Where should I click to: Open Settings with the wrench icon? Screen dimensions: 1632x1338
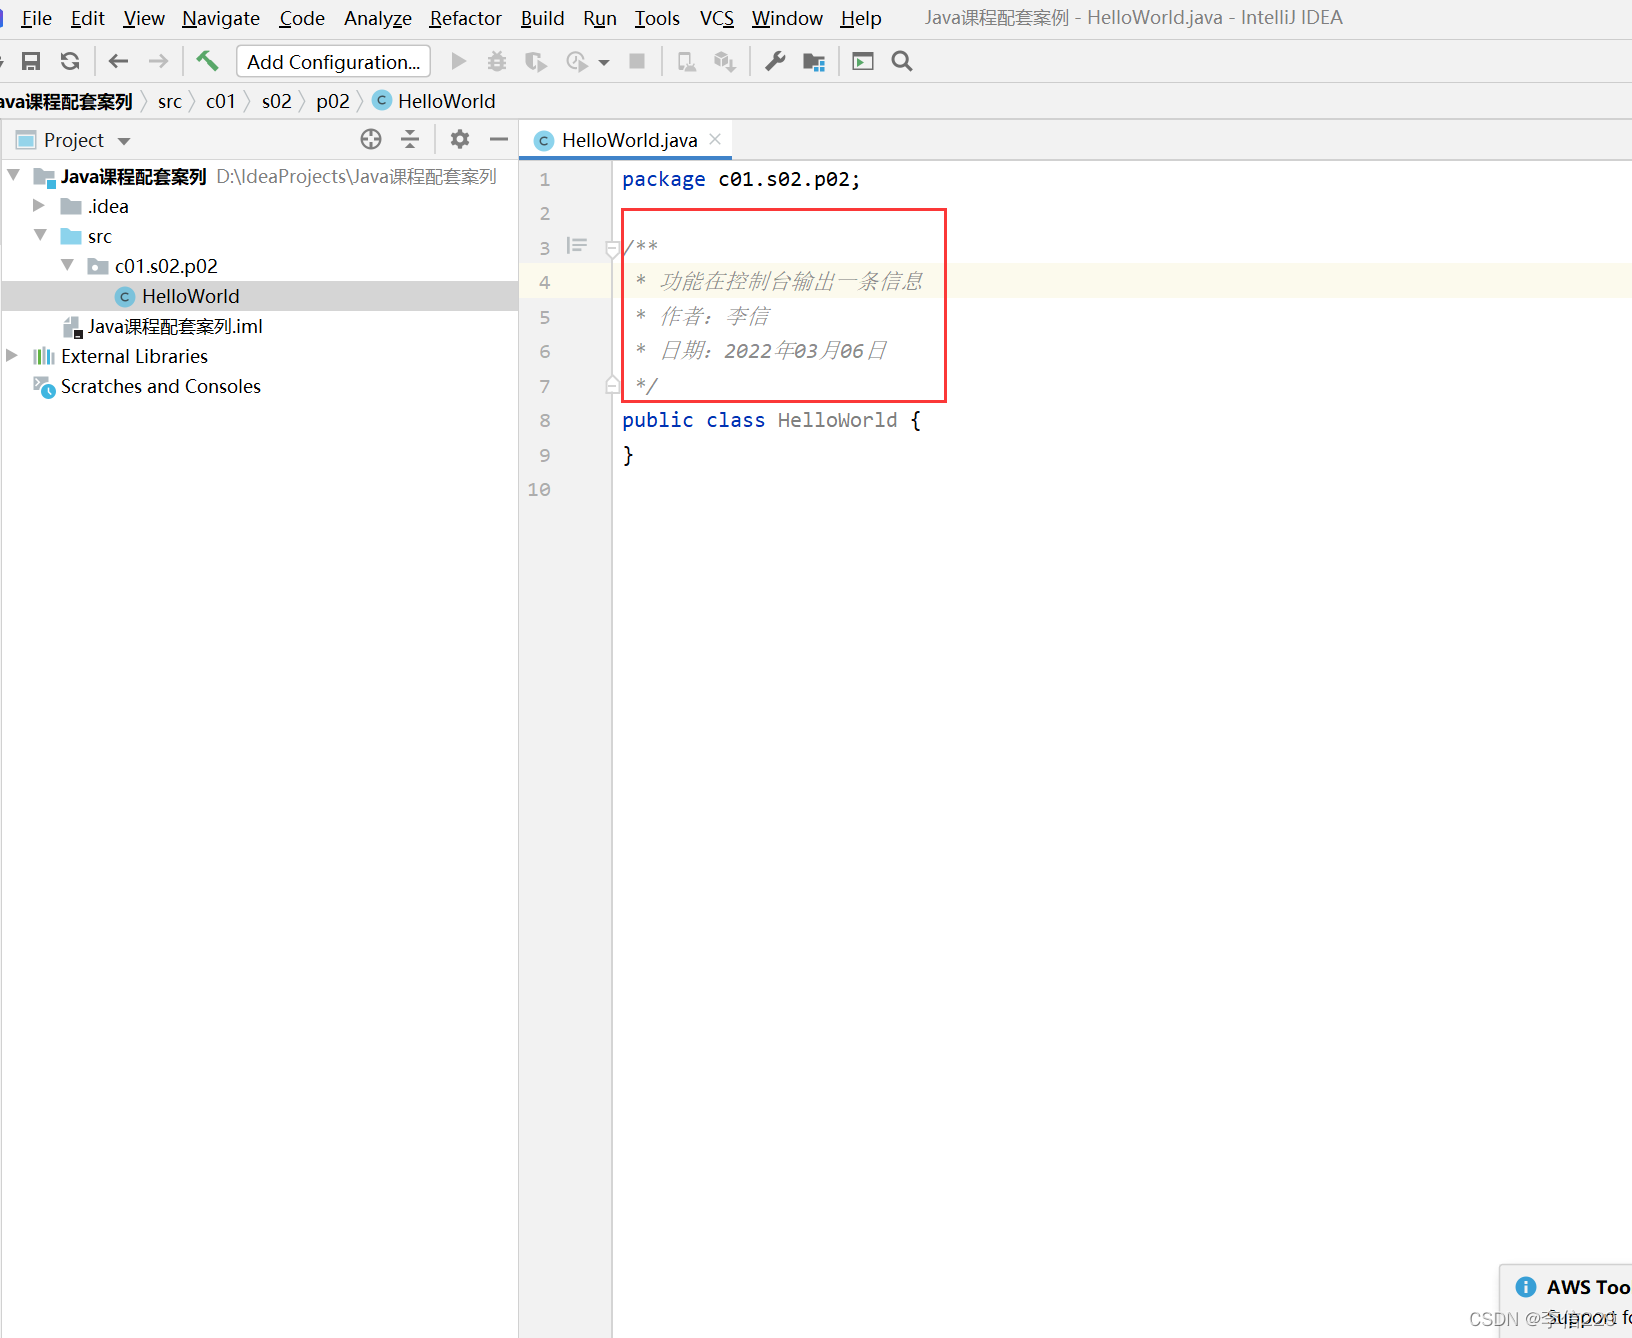tap(775, 62)
